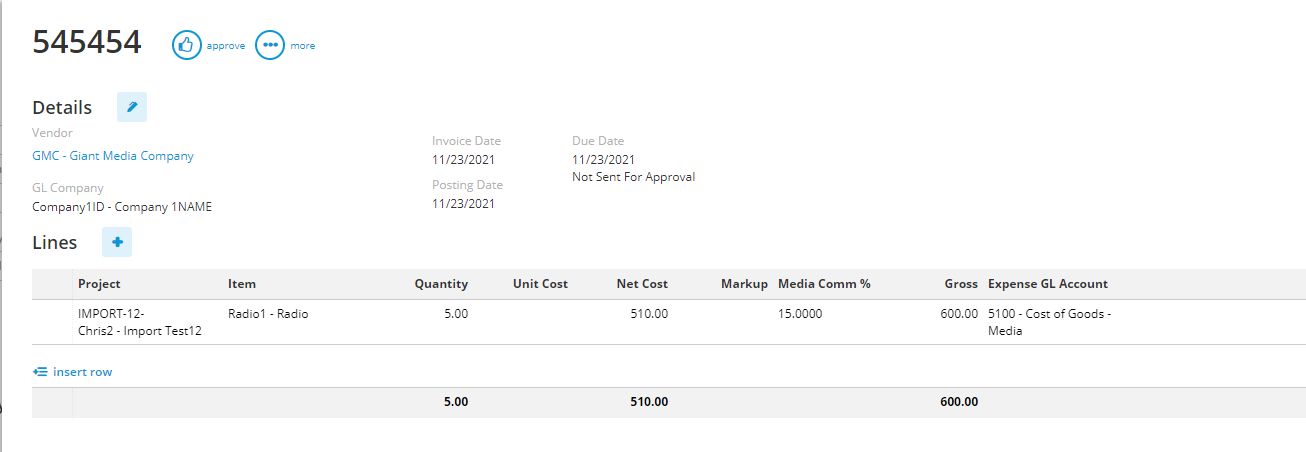Screen dimensions: 1306x452
Task: Select the Unit Cost column header
Action: coord(540,284)
